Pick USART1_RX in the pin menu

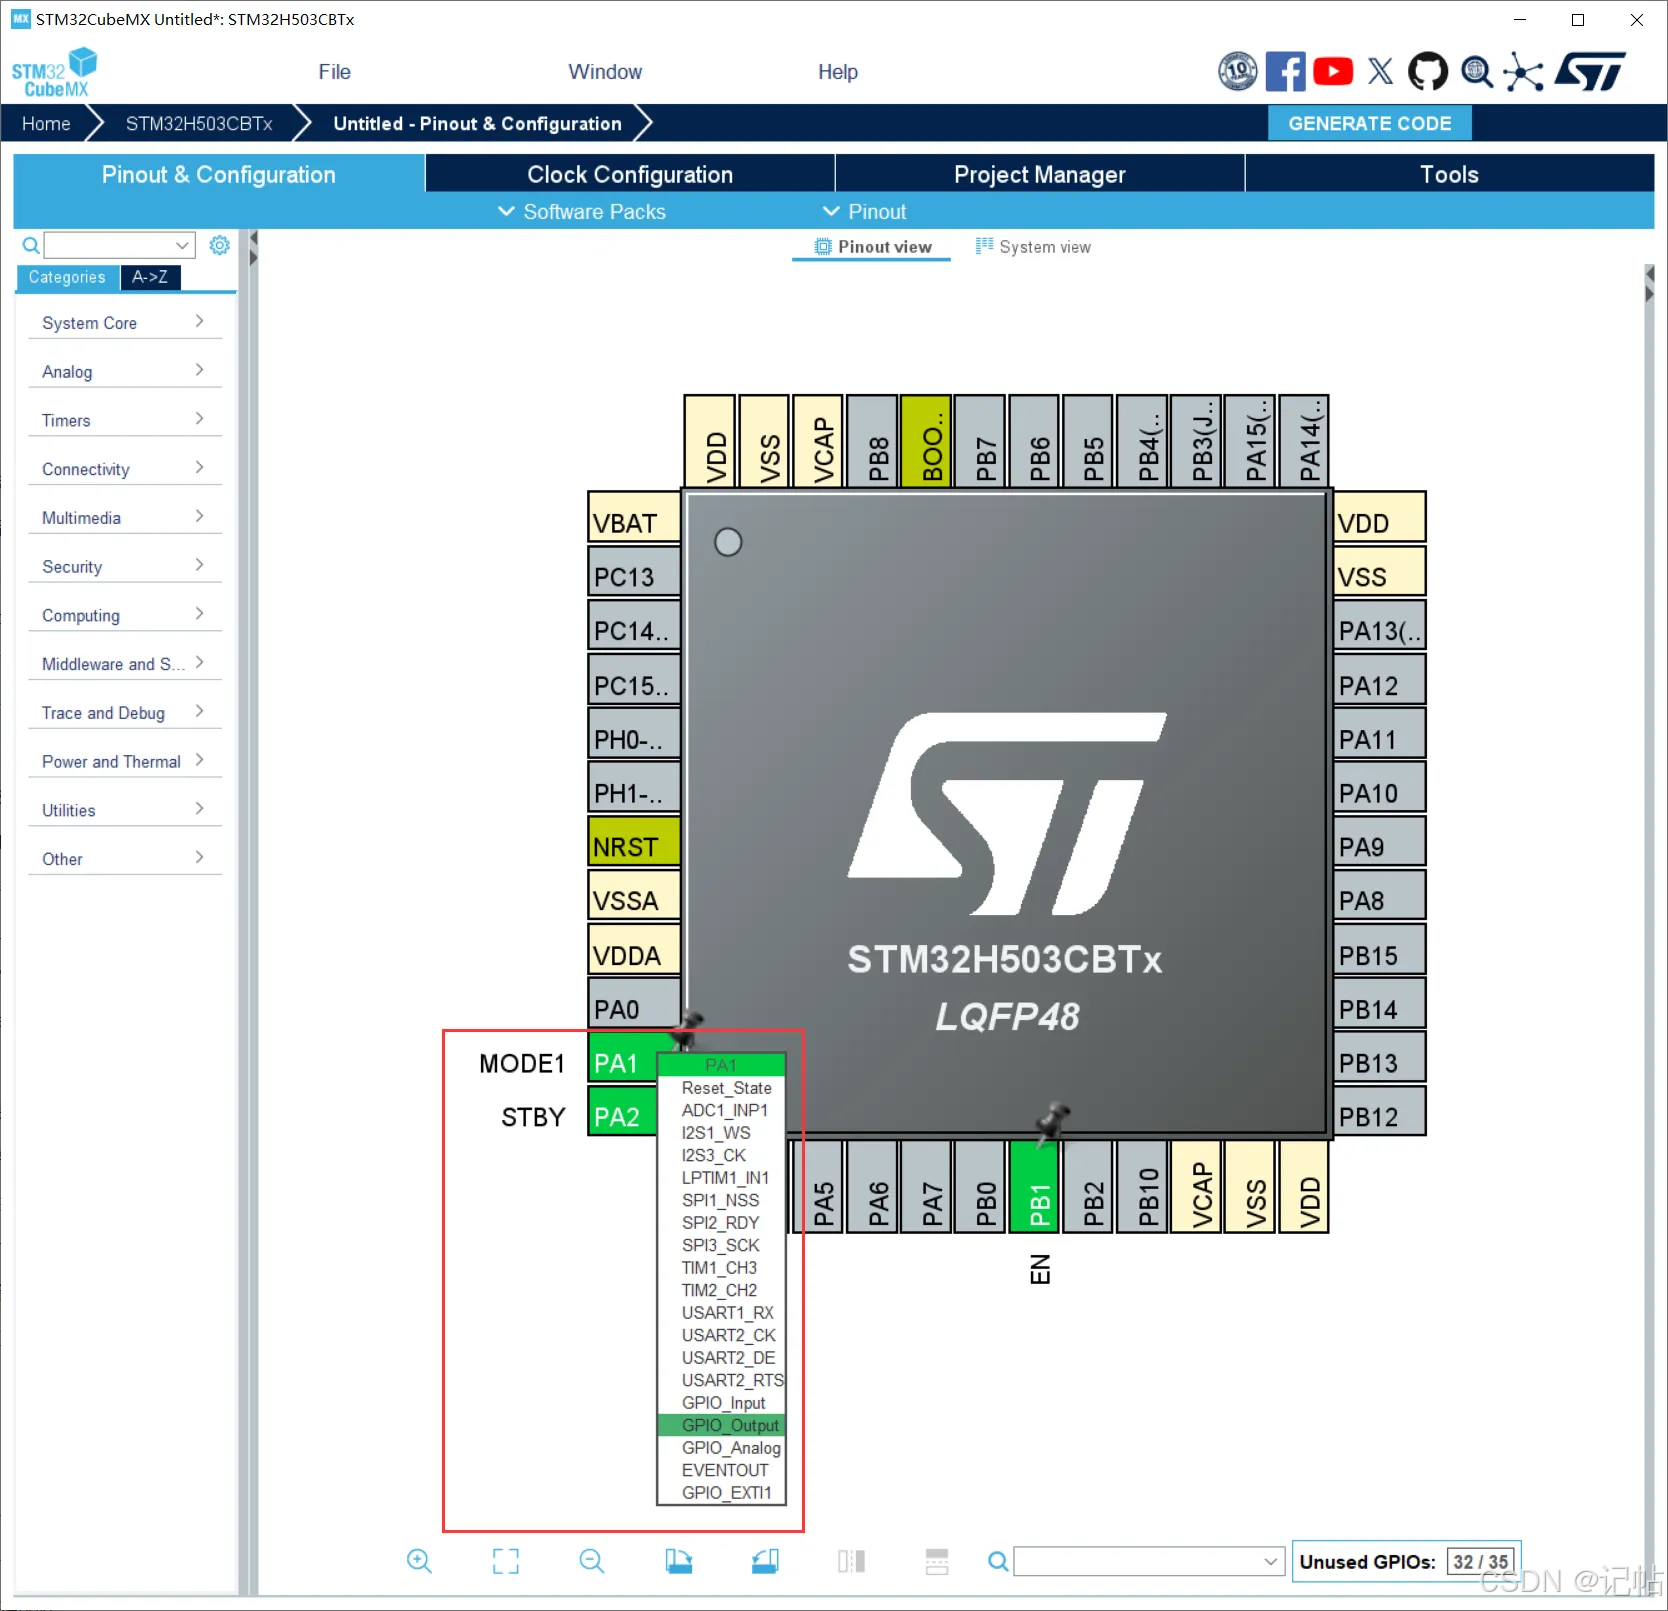(721, 1313)
